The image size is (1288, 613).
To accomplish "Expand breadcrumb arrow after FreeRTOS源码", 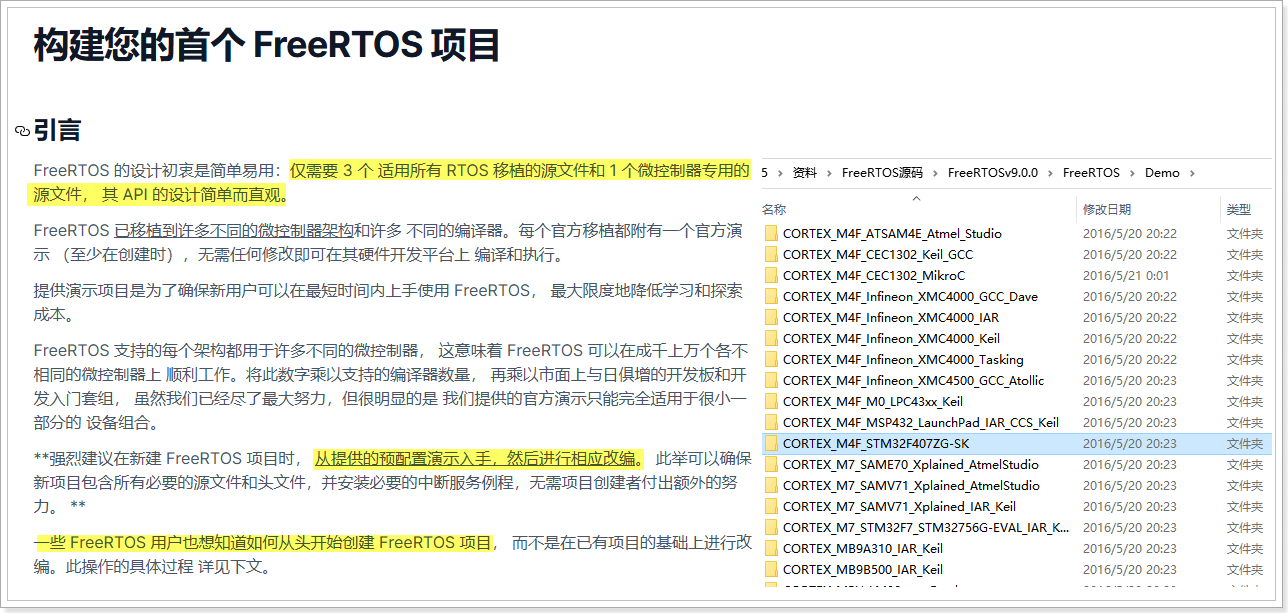I will pos(935,173).
